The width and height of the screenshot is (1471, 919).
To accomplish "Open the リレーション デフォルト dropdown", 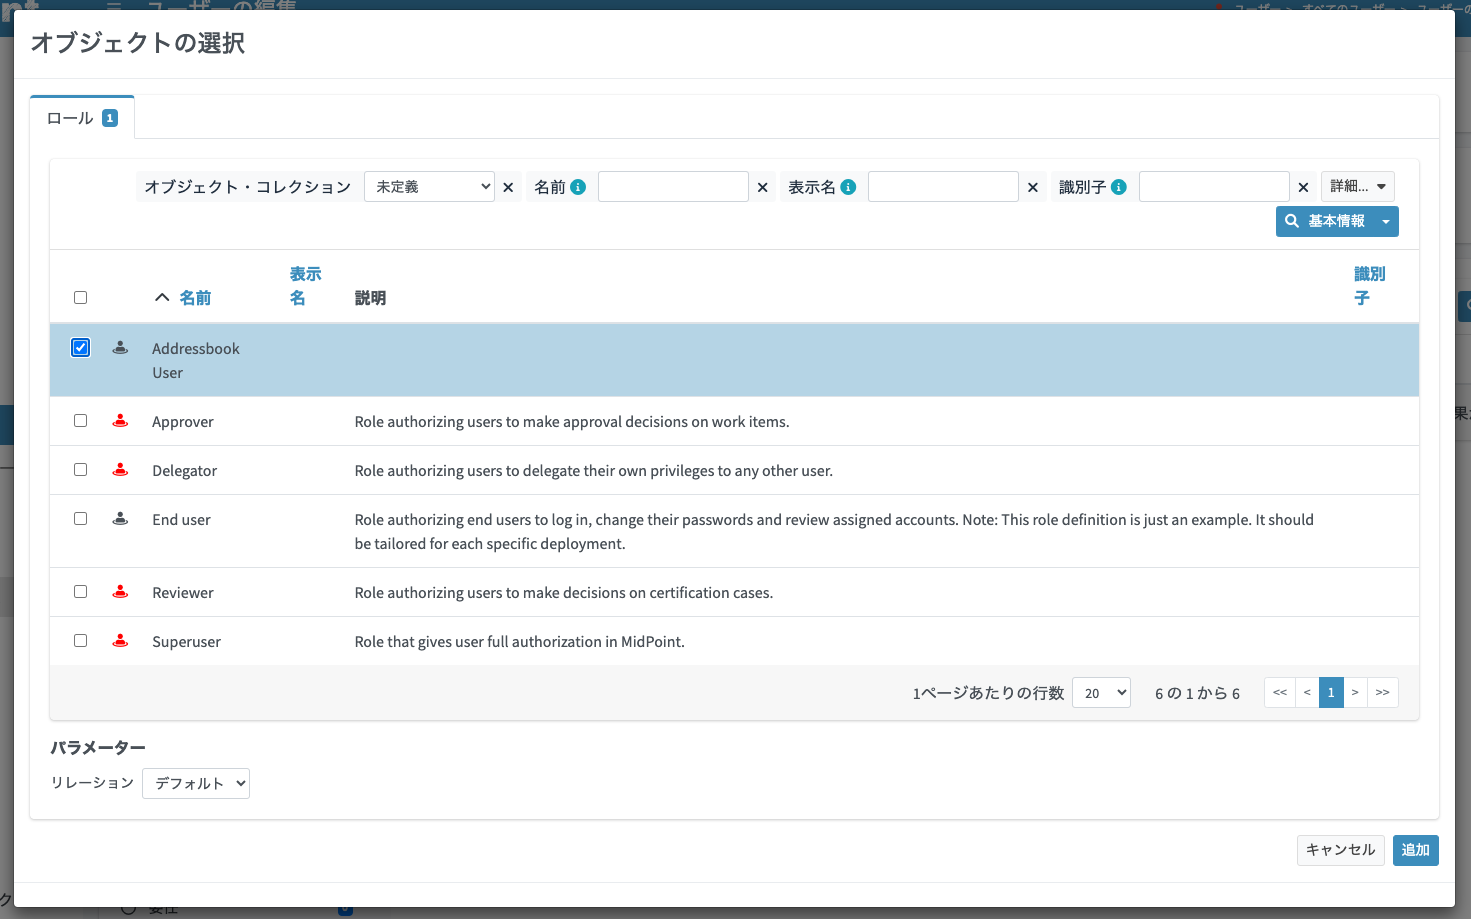I will pos(196,783).
